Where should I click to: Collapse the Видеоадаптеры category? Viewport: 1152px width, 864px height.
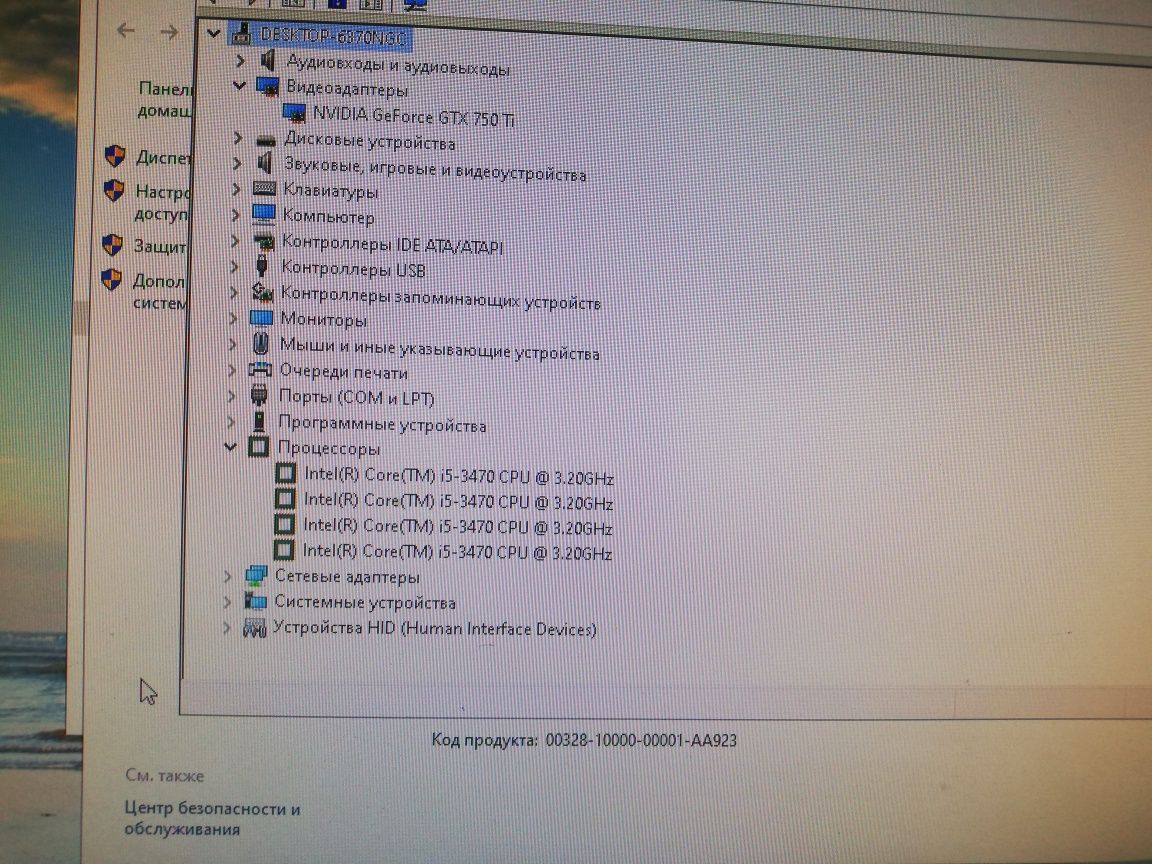[240, 85]
